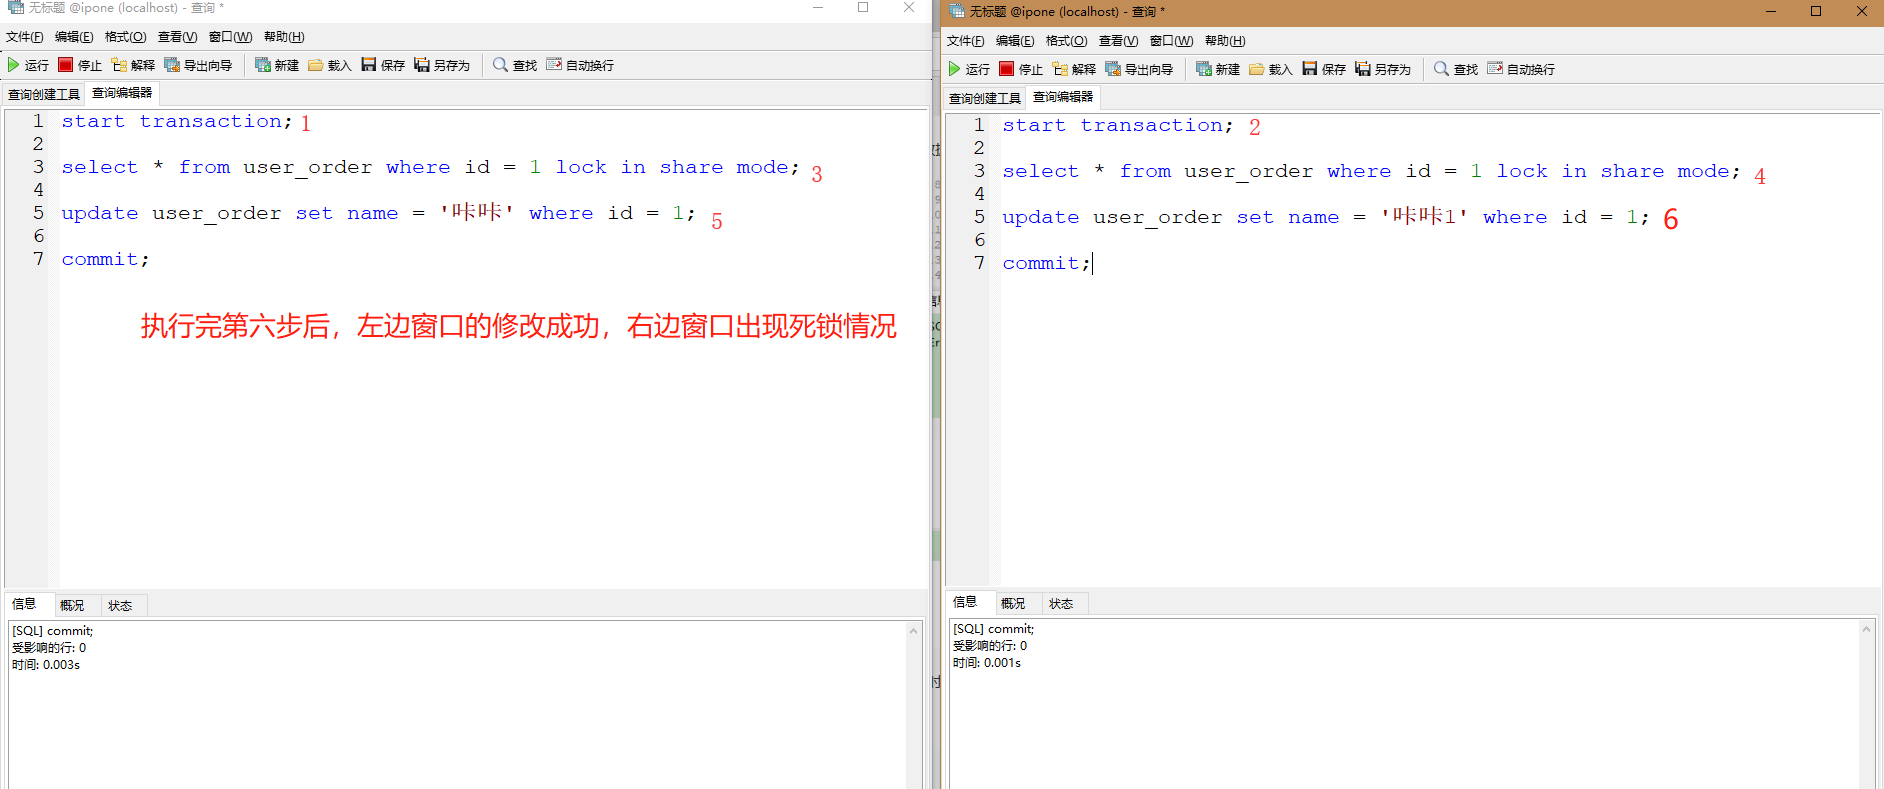The width and height of the screenshot is (1884, 789).
Task: Select 查询编辑器 tab in right window
Action: 1063,97
